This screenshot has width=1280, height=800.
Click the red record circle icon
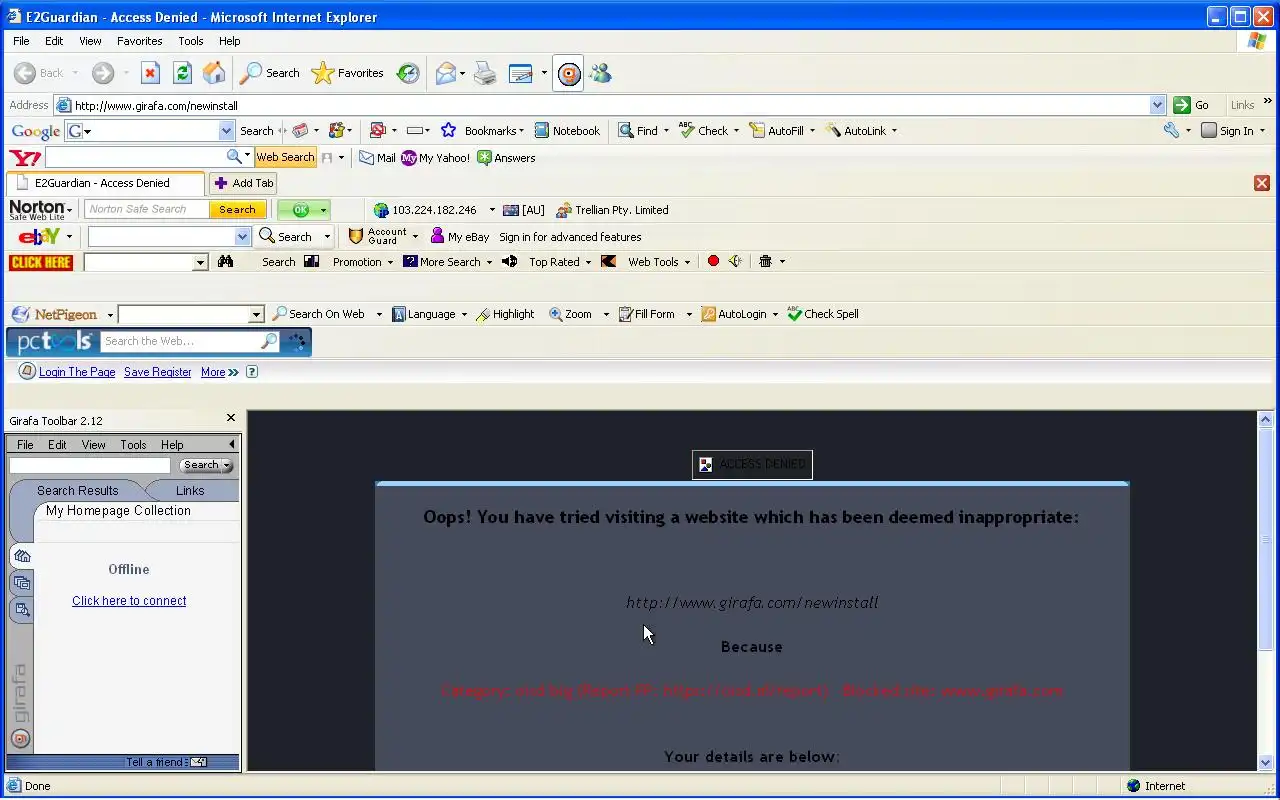pyautogui.click(x=713, y=262)
